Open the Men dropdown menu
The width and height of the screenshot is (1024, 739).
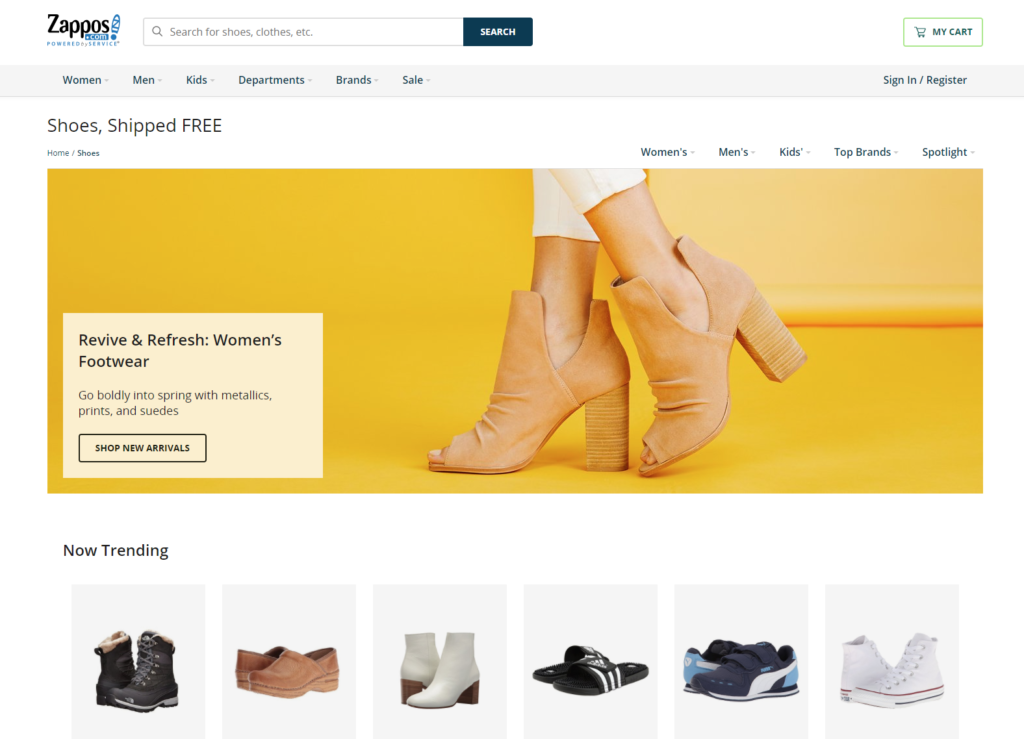pos(147,80)
